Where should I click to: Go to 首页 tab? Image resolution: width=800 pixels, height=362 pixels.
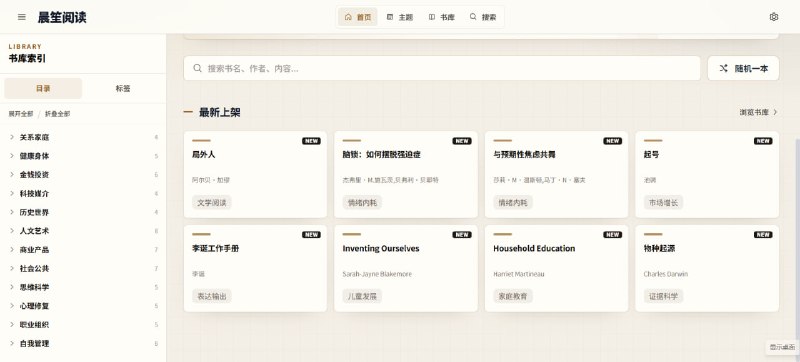click(358, 17)
